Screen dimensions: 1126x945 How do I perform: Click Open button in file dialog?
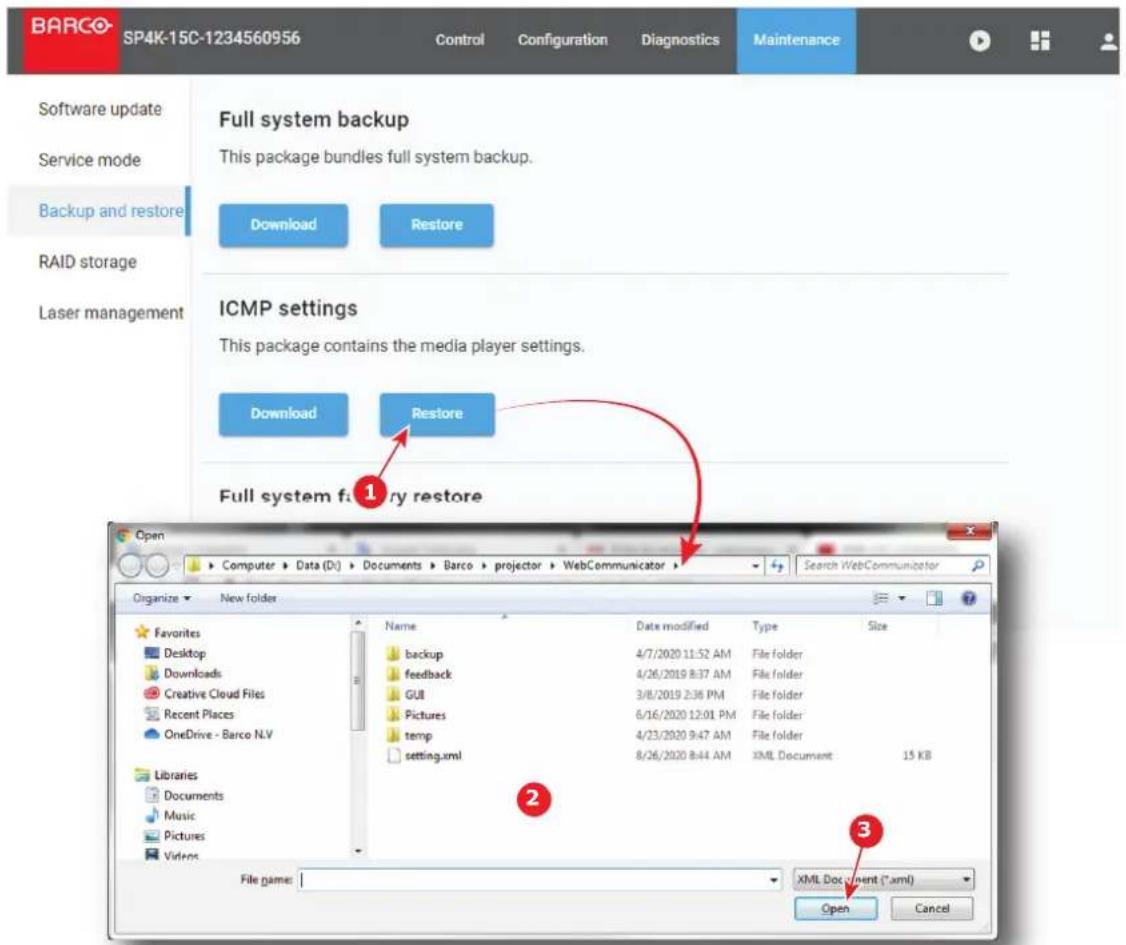click(835, 908)
